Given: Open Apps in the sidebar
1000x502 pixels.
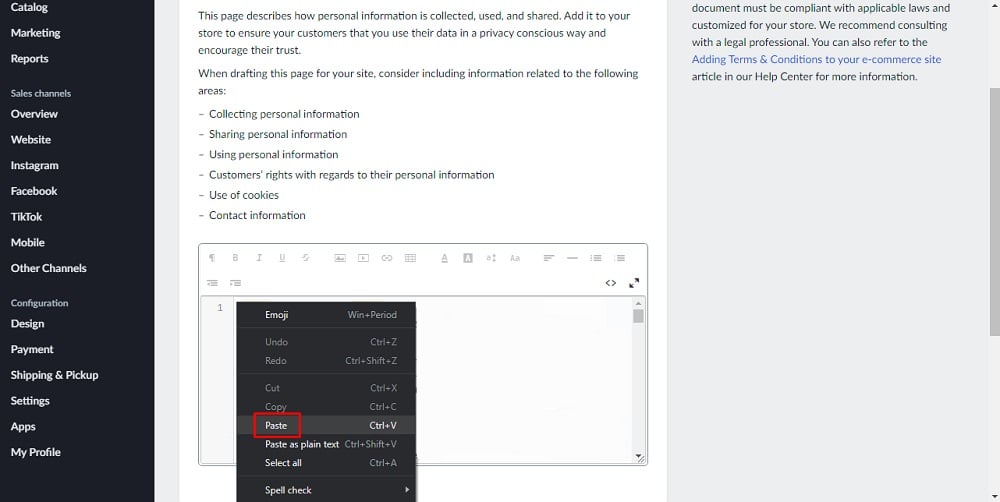Looking at the screenshot, I should 23,427.
